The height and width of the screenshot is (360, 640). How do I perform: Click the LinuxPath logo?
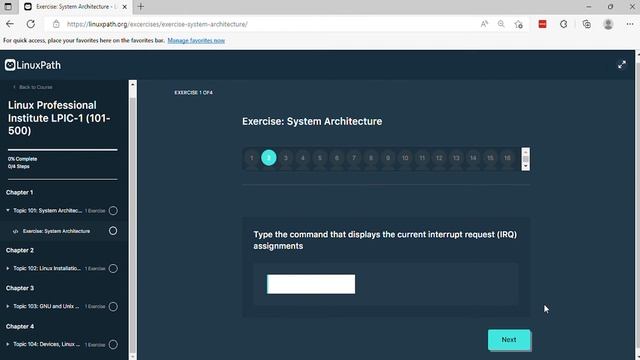(33, 65)
